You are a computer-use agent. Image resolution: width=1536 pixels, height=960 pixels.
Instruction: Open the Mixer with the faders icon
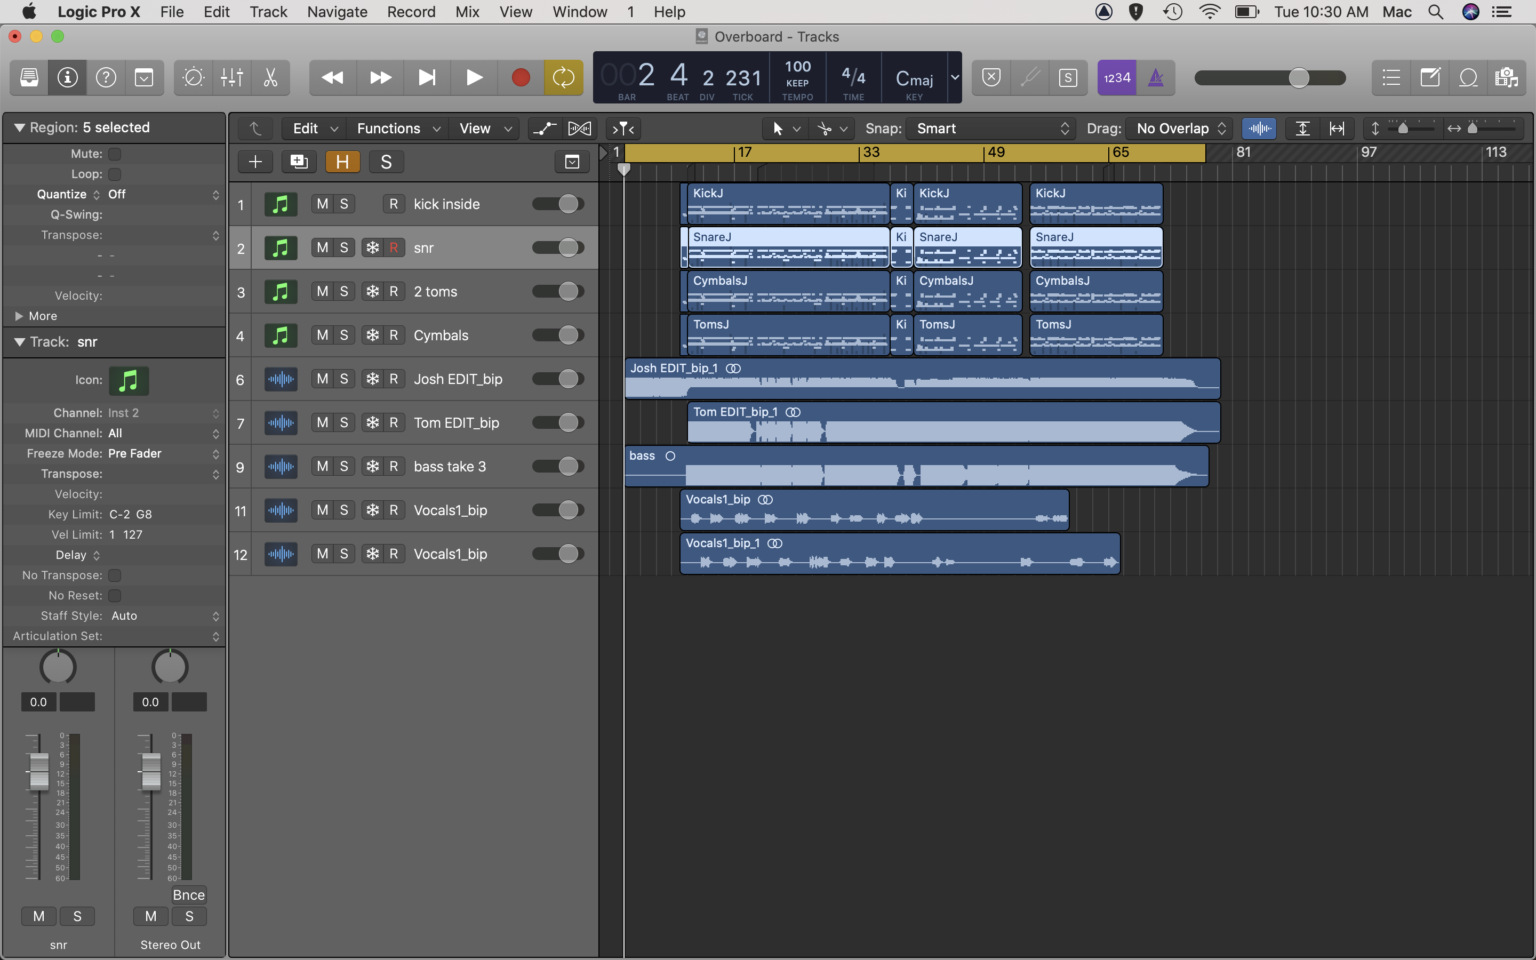(x=232, y=77)
